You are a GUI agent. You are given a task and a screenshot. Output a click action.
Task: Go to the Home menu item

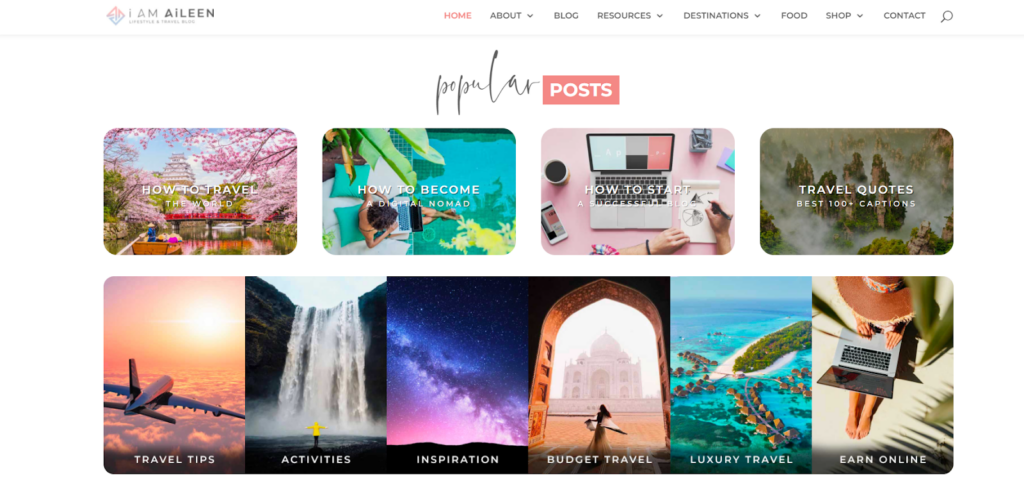click(457, 16)
